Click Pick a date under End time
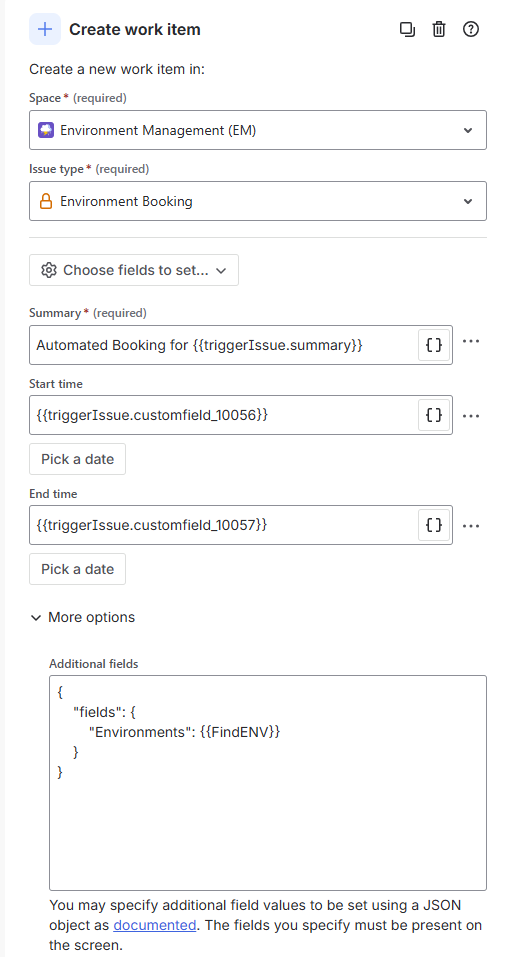The image size is (511, 957). (x=78, y=569)
